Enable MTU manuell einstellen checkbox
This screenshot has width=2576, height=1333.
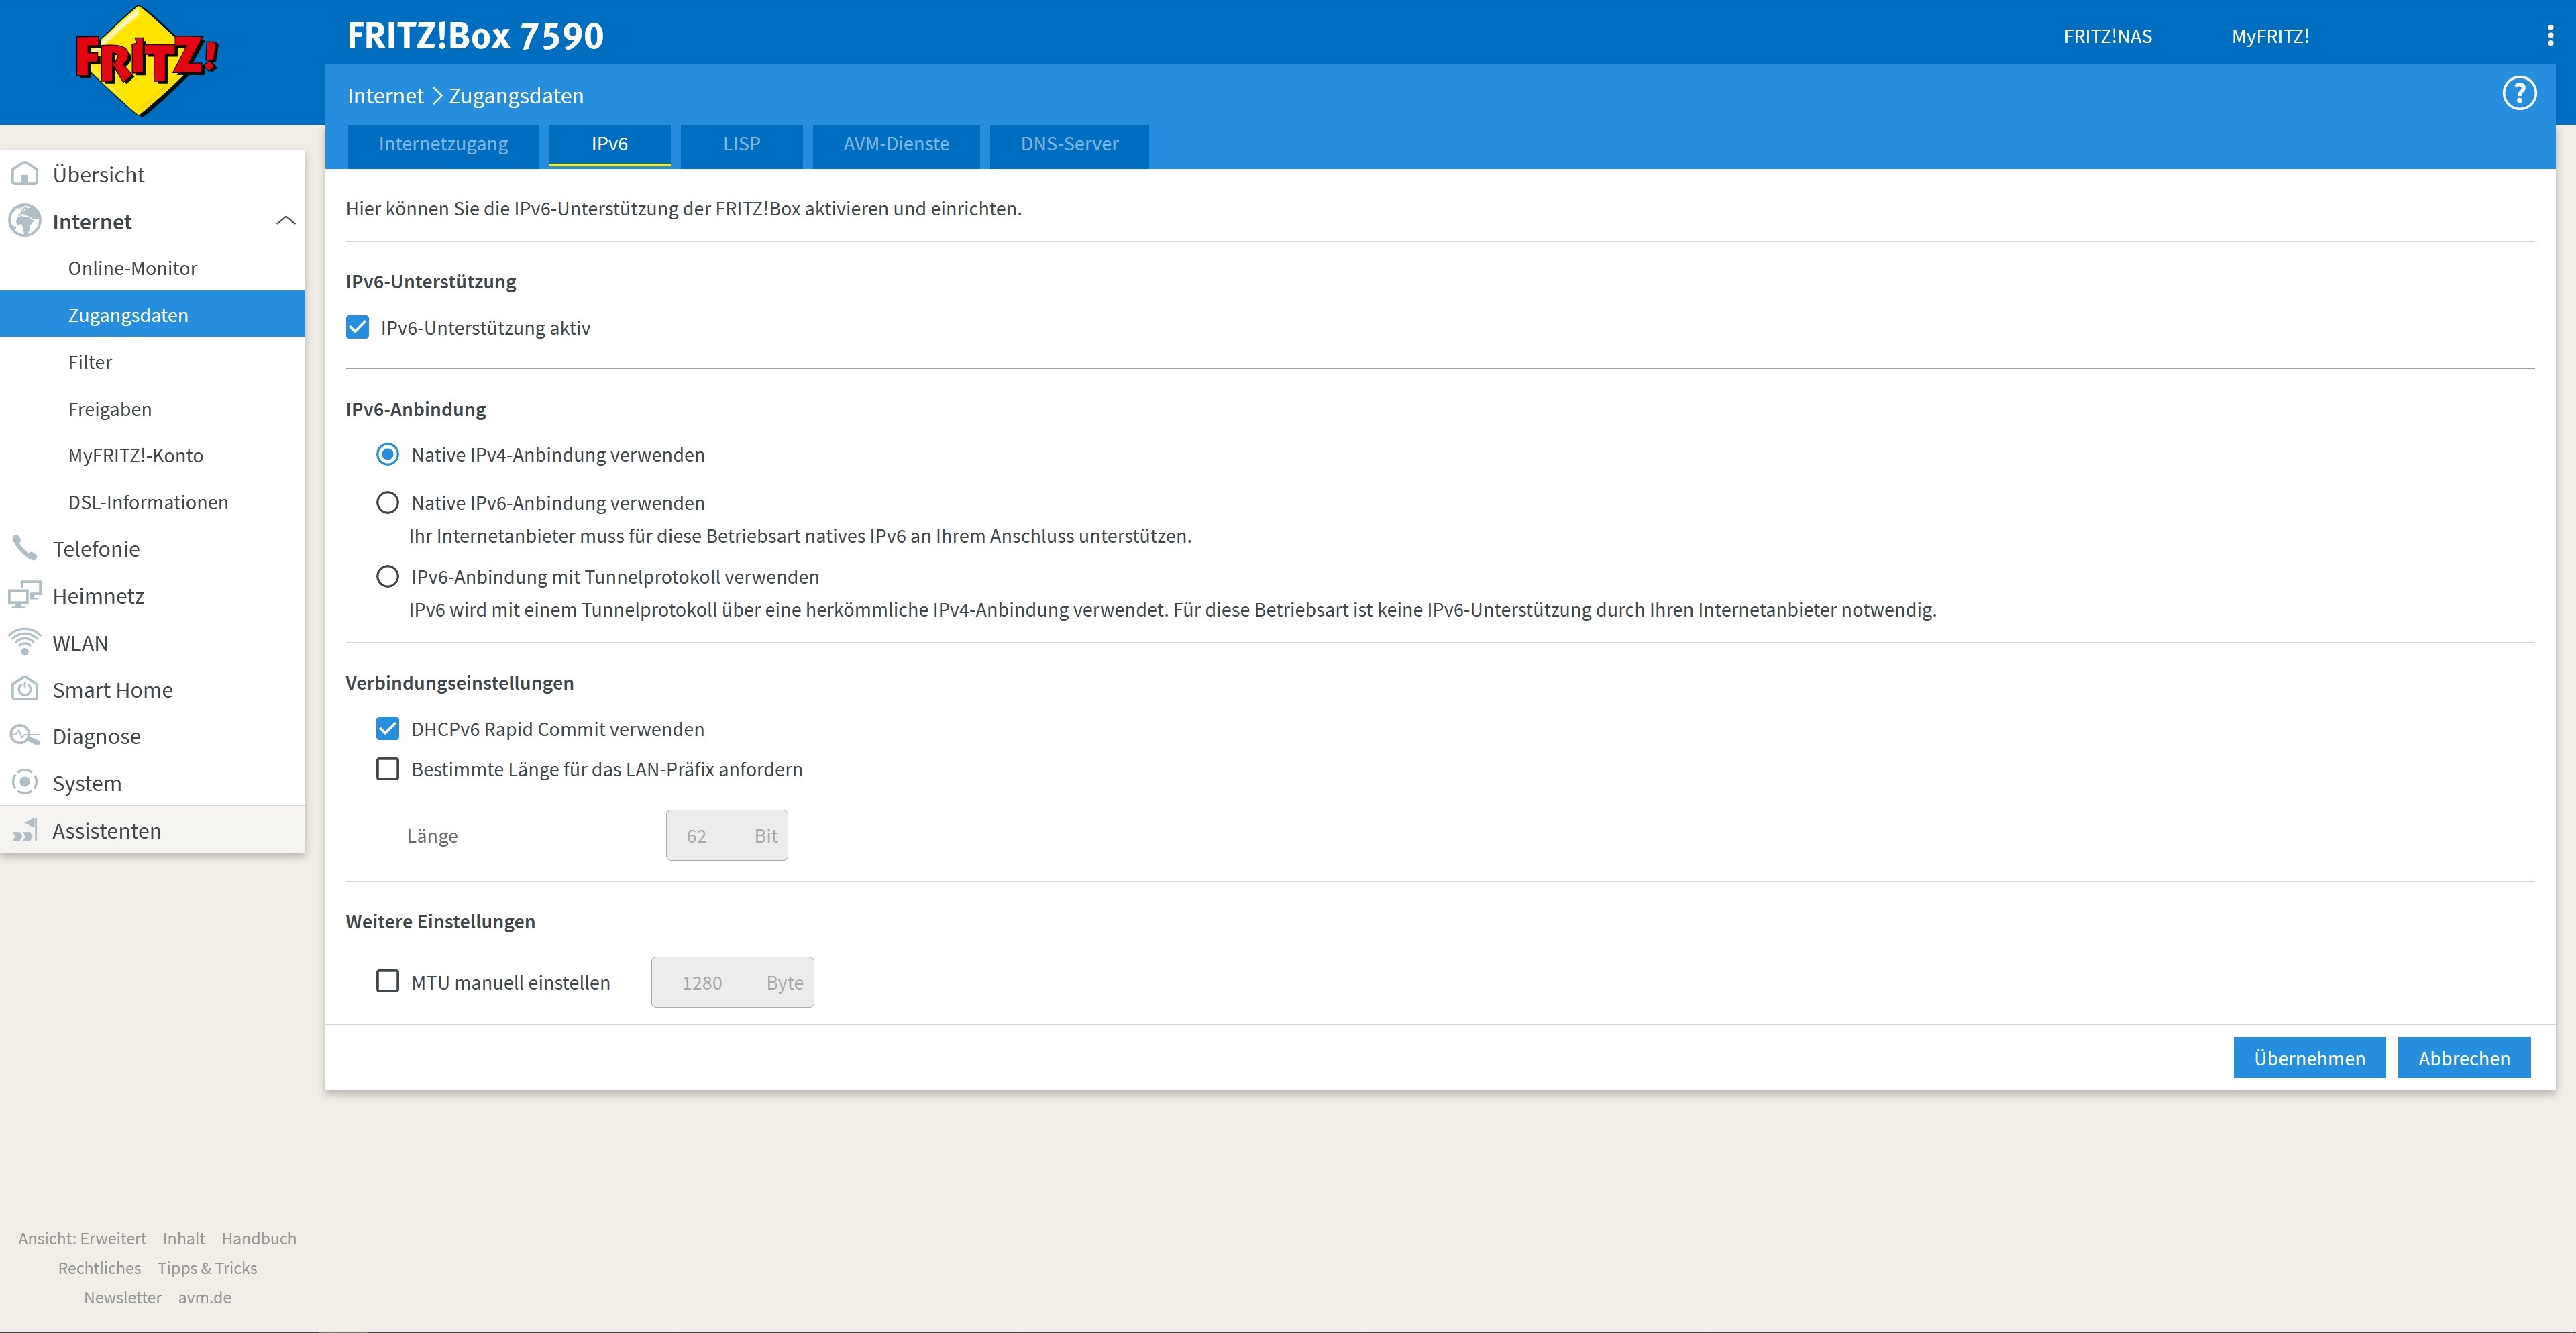point(387,982)
